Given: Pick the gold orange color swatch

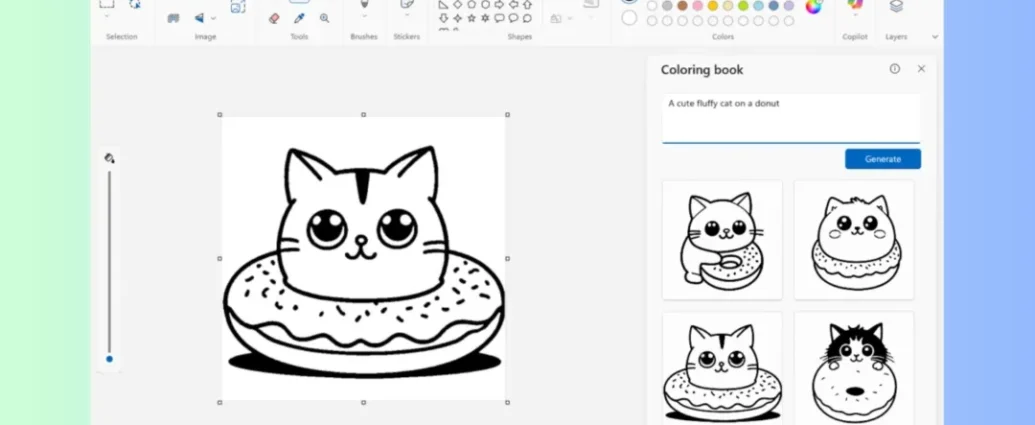Looking at the screenshot, I should [x=713, y=5].
